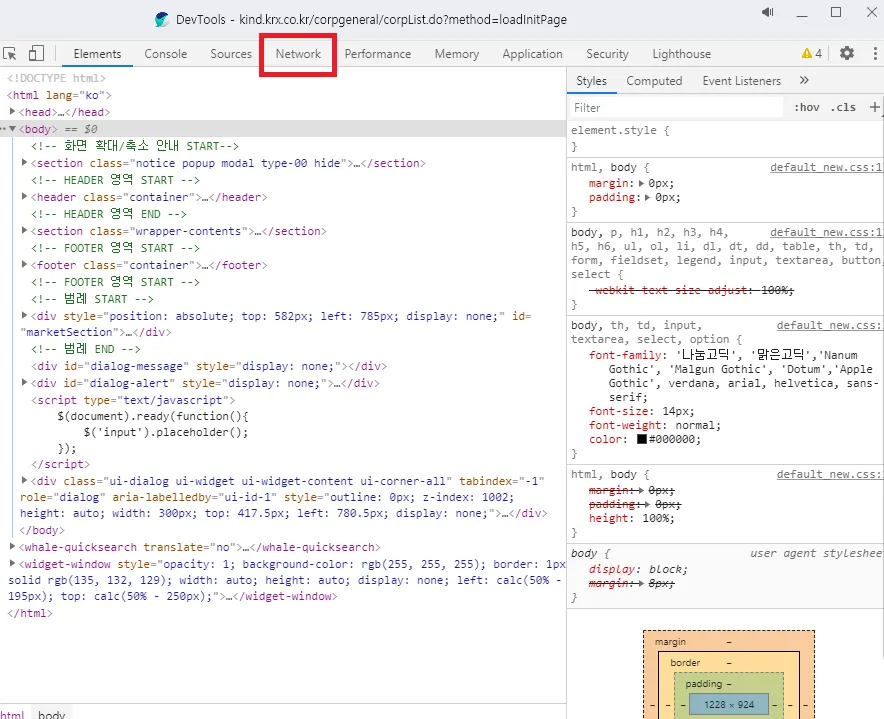Expand the widget-window element

tap(12, 563)
